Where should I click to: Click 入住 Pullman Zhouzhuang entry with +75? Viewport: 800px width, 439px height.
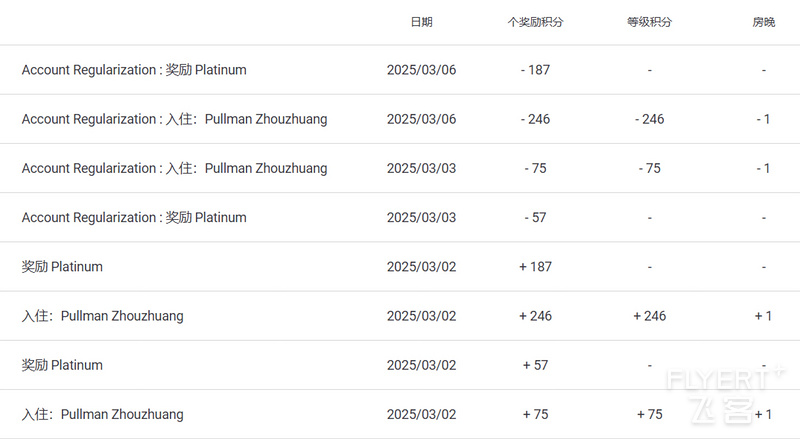tap(103, 414)
